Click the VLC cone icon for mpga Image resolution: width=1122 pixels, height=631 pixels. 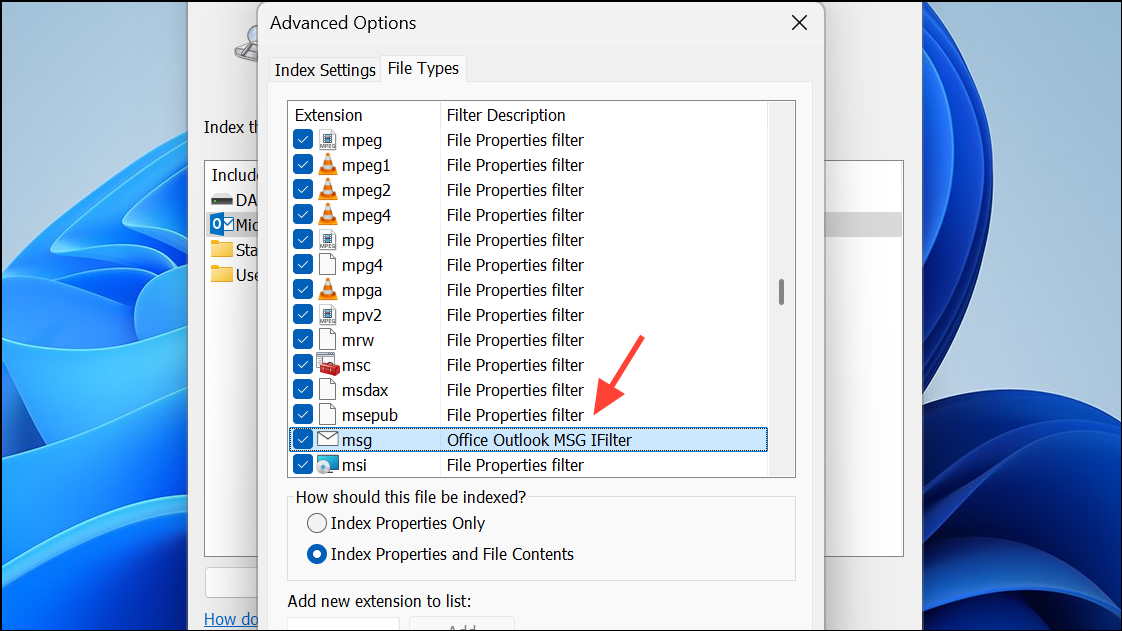tap(328, 290)
